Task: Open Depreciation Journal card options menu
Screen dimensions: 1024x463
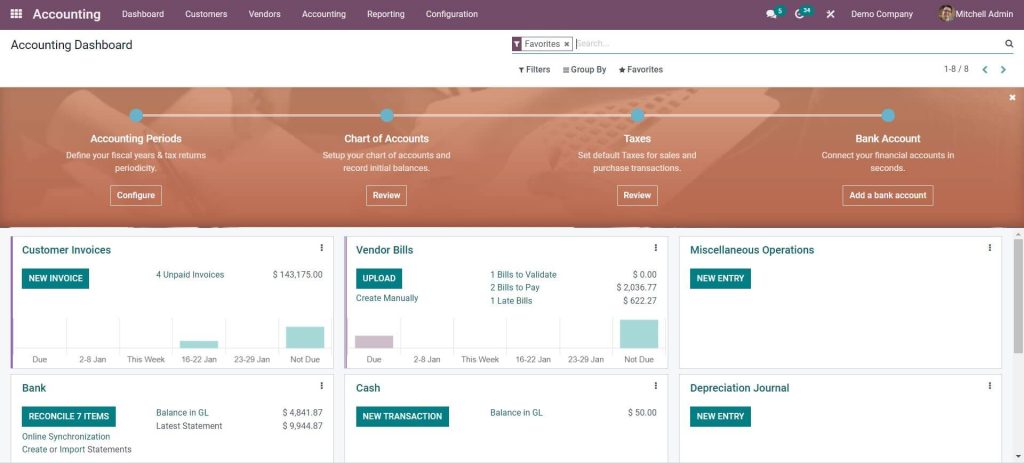Action: click(989, 386)
